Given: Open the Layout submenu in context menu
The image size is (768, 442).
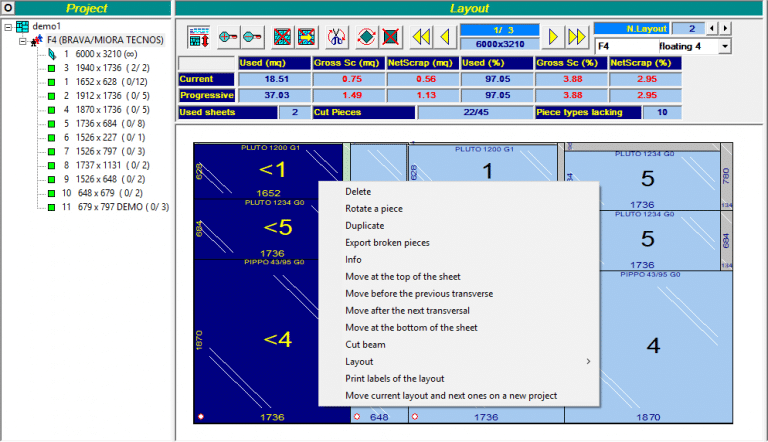Looking at the screenshot, I should [459, 362].
